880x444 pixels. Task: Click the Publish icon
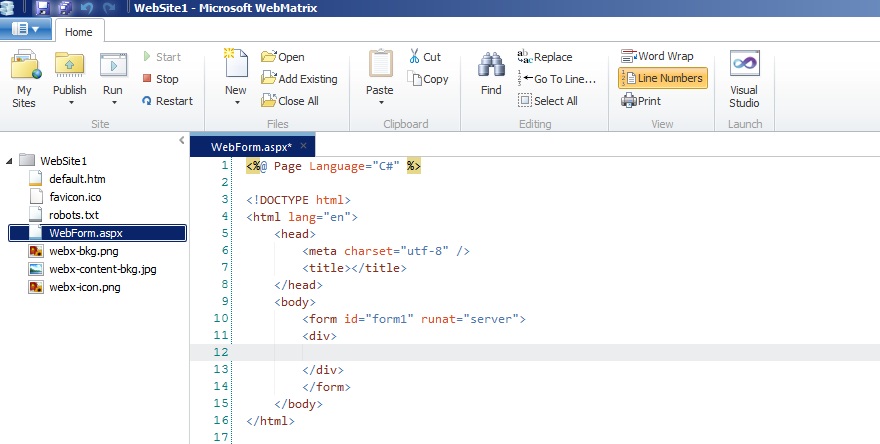coord(70,66)
